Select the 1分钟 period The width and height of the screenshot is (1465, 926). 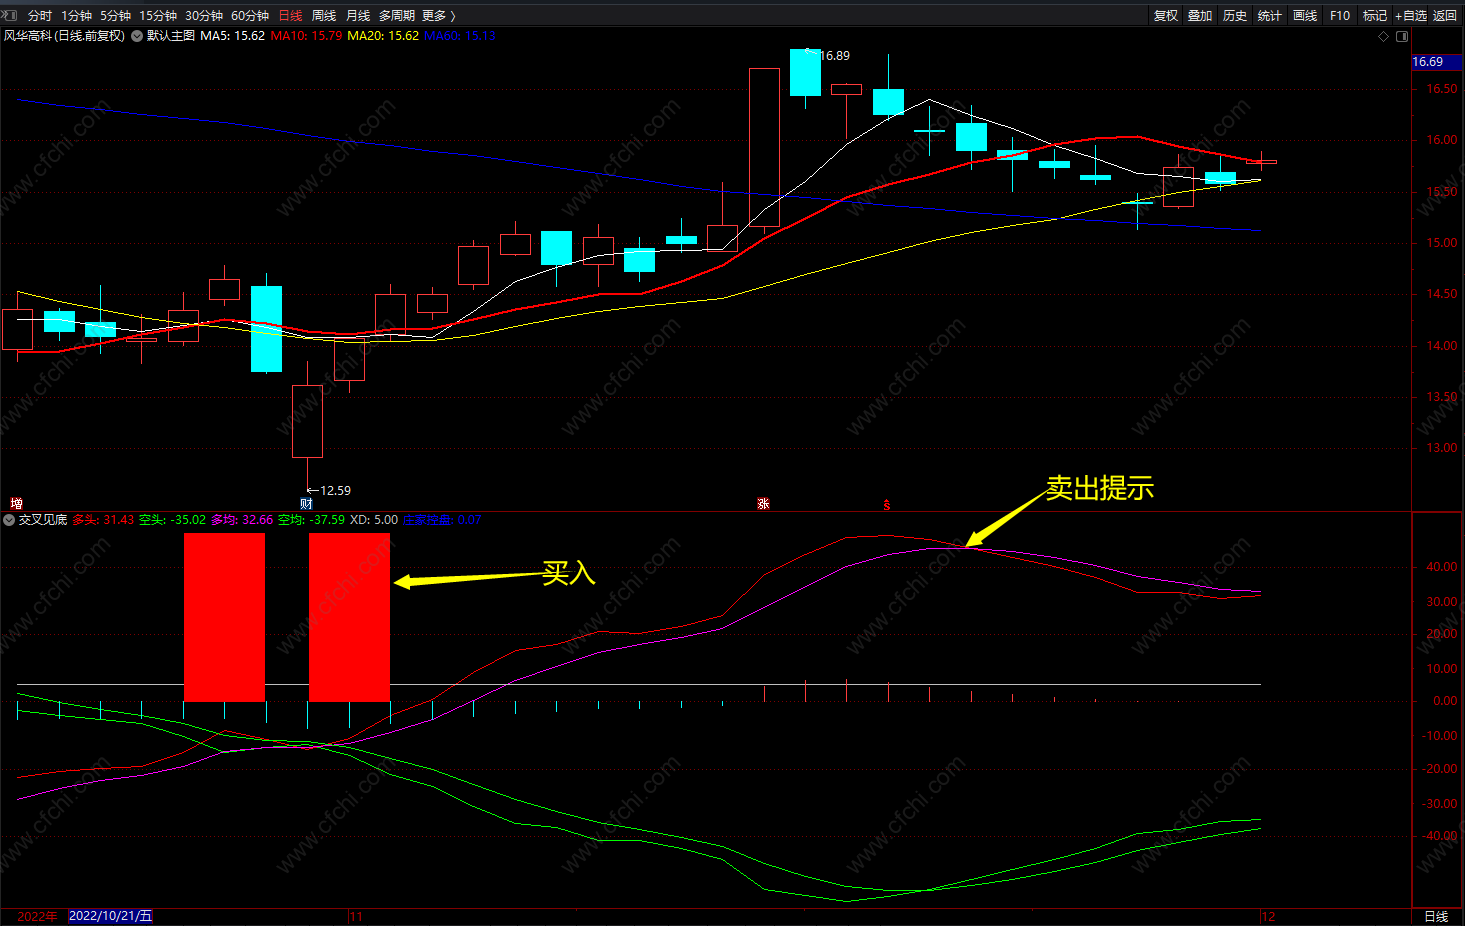(76, 15)
